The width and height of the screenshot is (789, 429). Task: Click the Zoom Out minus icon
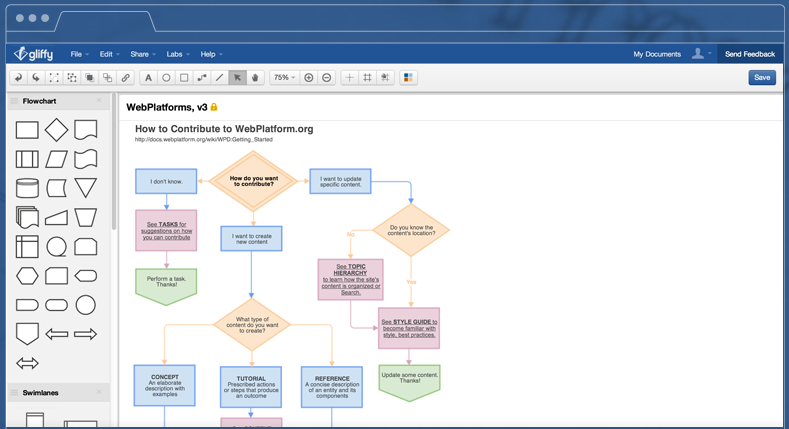tap(327, 77)
